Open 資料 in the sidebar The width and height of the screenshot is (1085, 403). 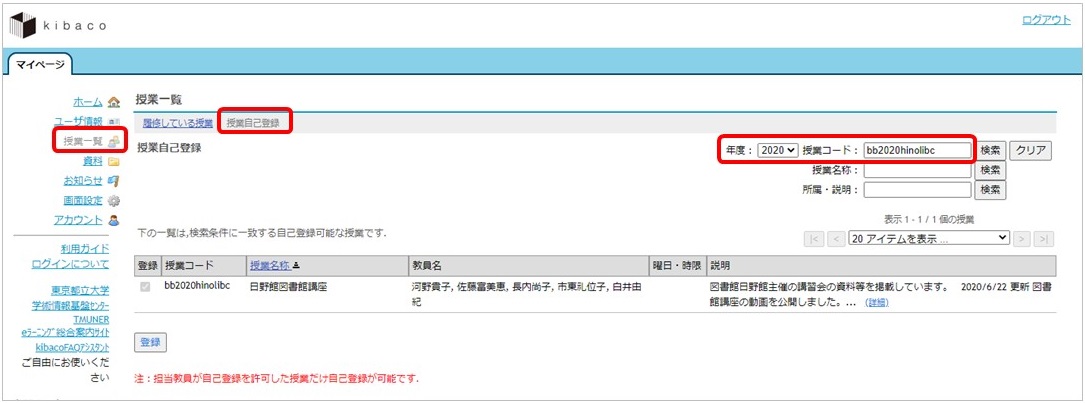[x=93, y=161]
